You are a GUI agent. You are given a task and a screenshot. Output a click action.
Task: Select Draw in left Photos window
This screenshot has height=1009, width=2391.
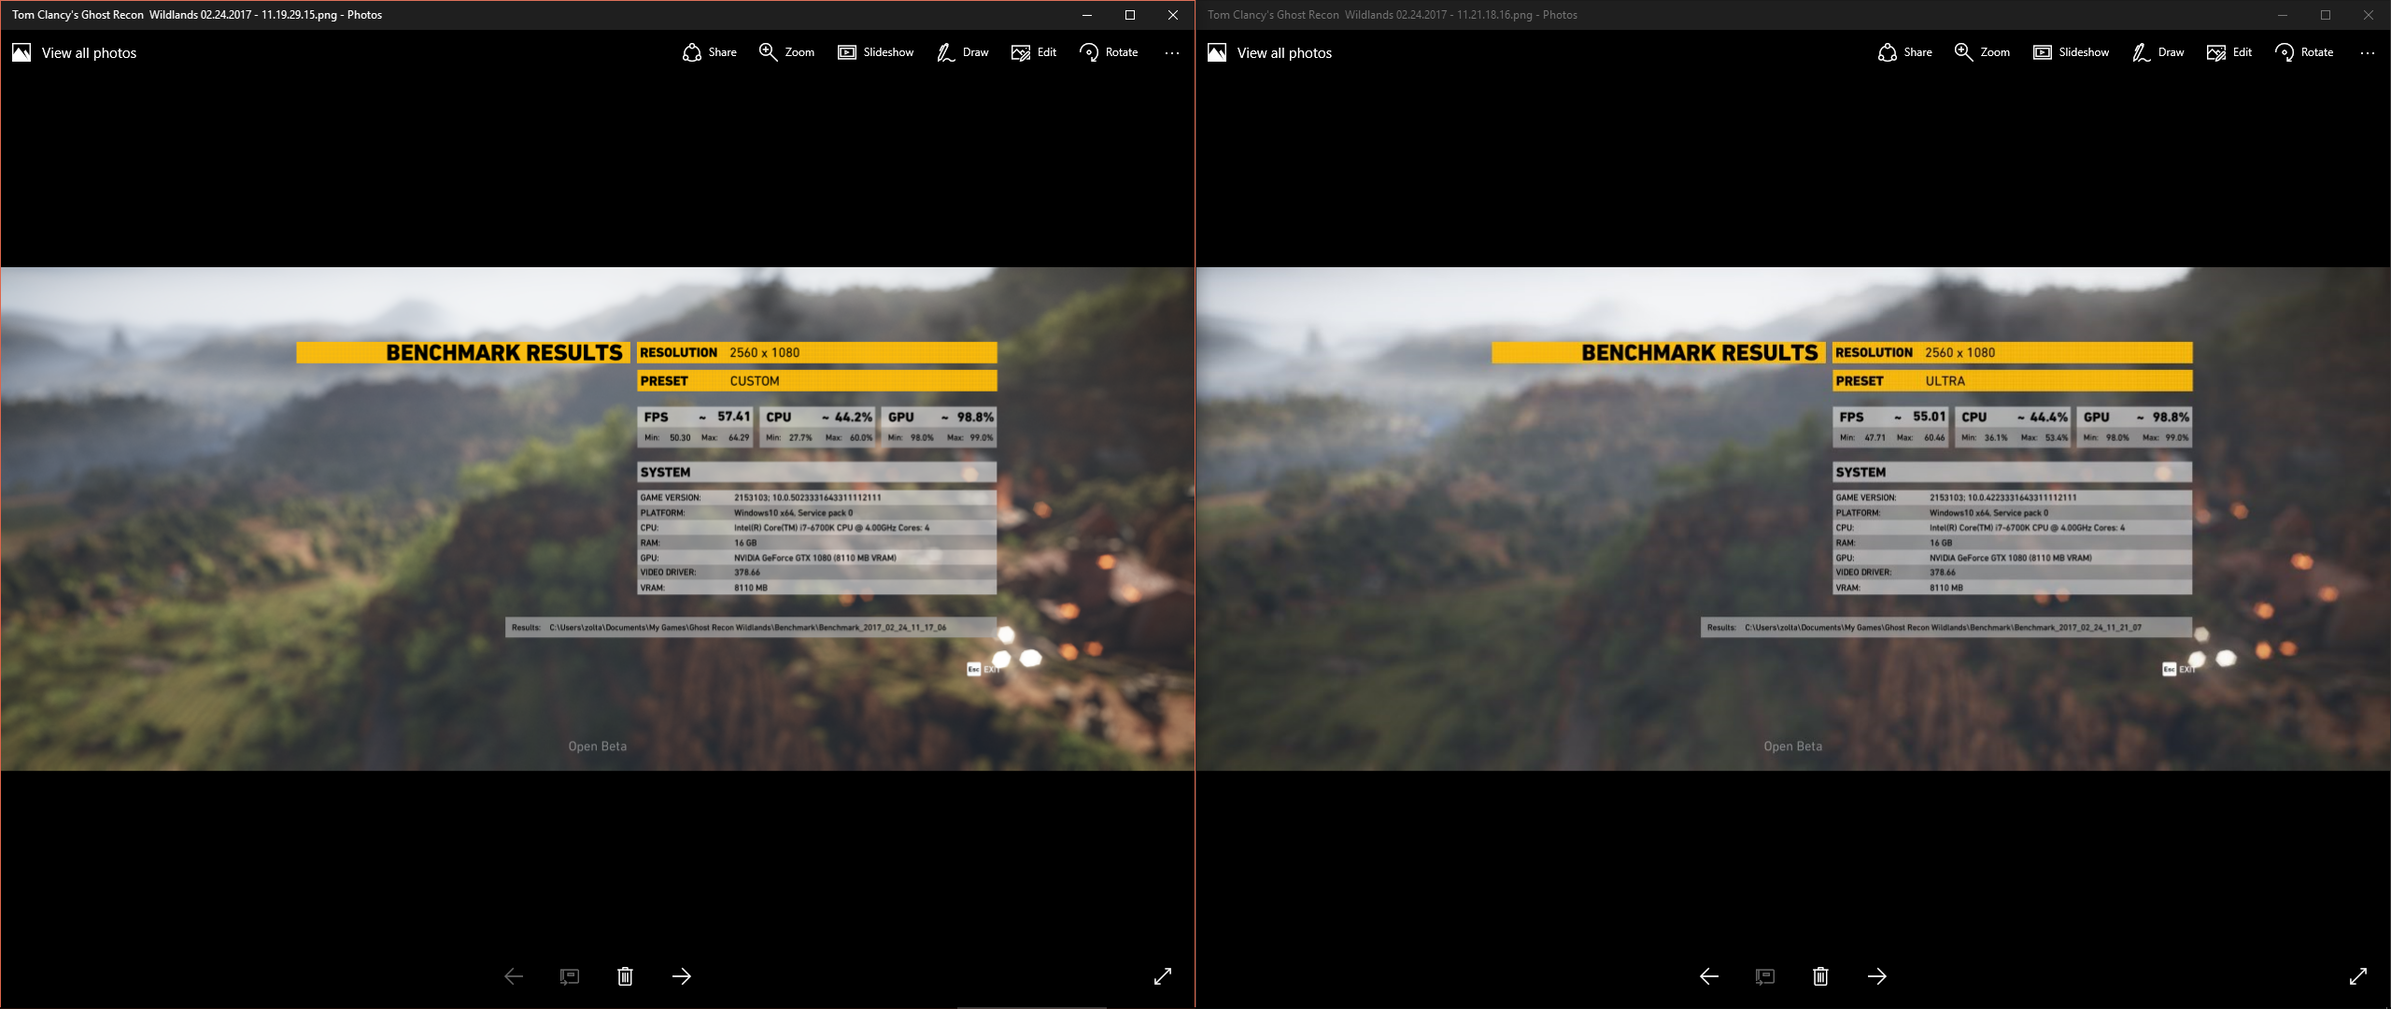pyautogui.click(x=962, y=52)
